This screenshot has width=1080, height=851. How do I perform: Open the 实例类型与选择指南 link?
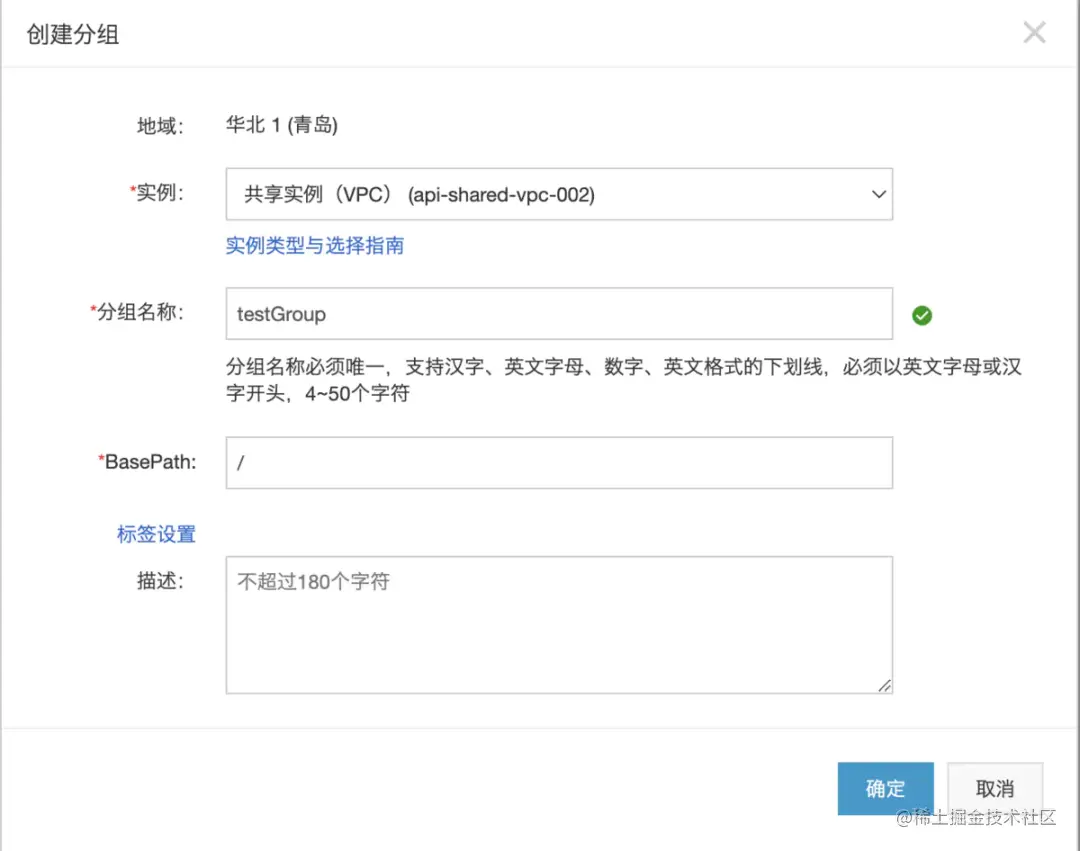coord(315,246)
